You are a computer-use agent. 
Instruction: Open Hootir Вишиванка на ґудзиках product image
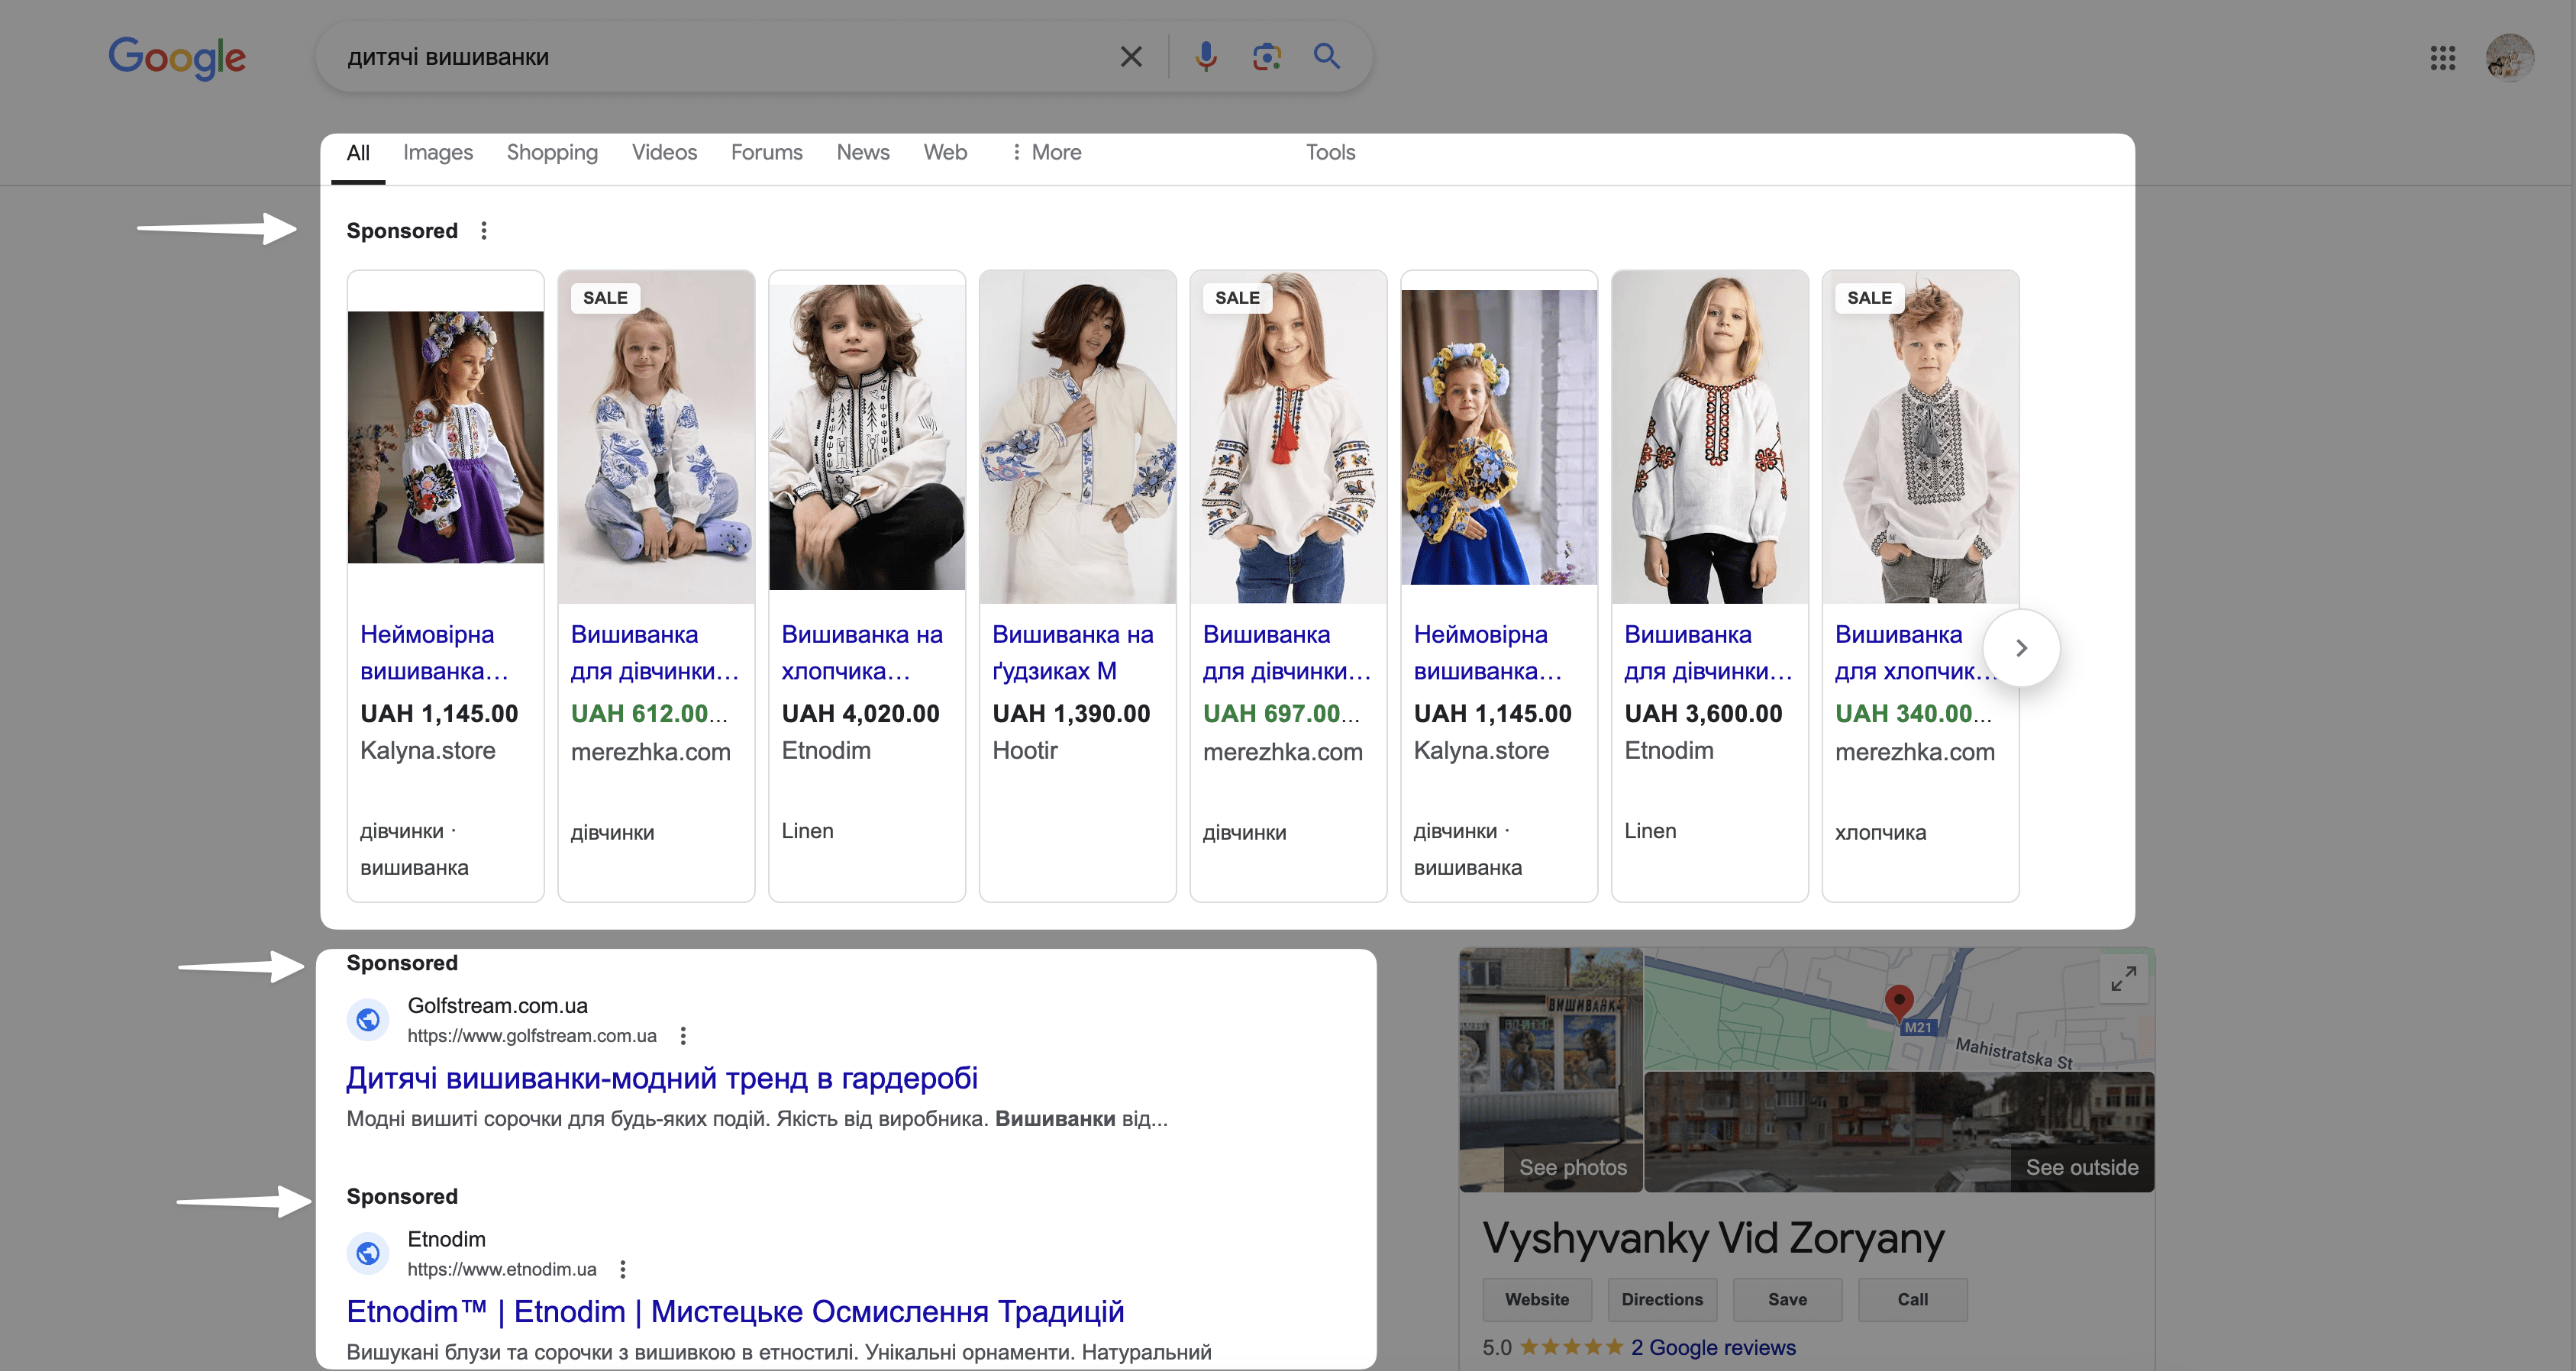1078,437
